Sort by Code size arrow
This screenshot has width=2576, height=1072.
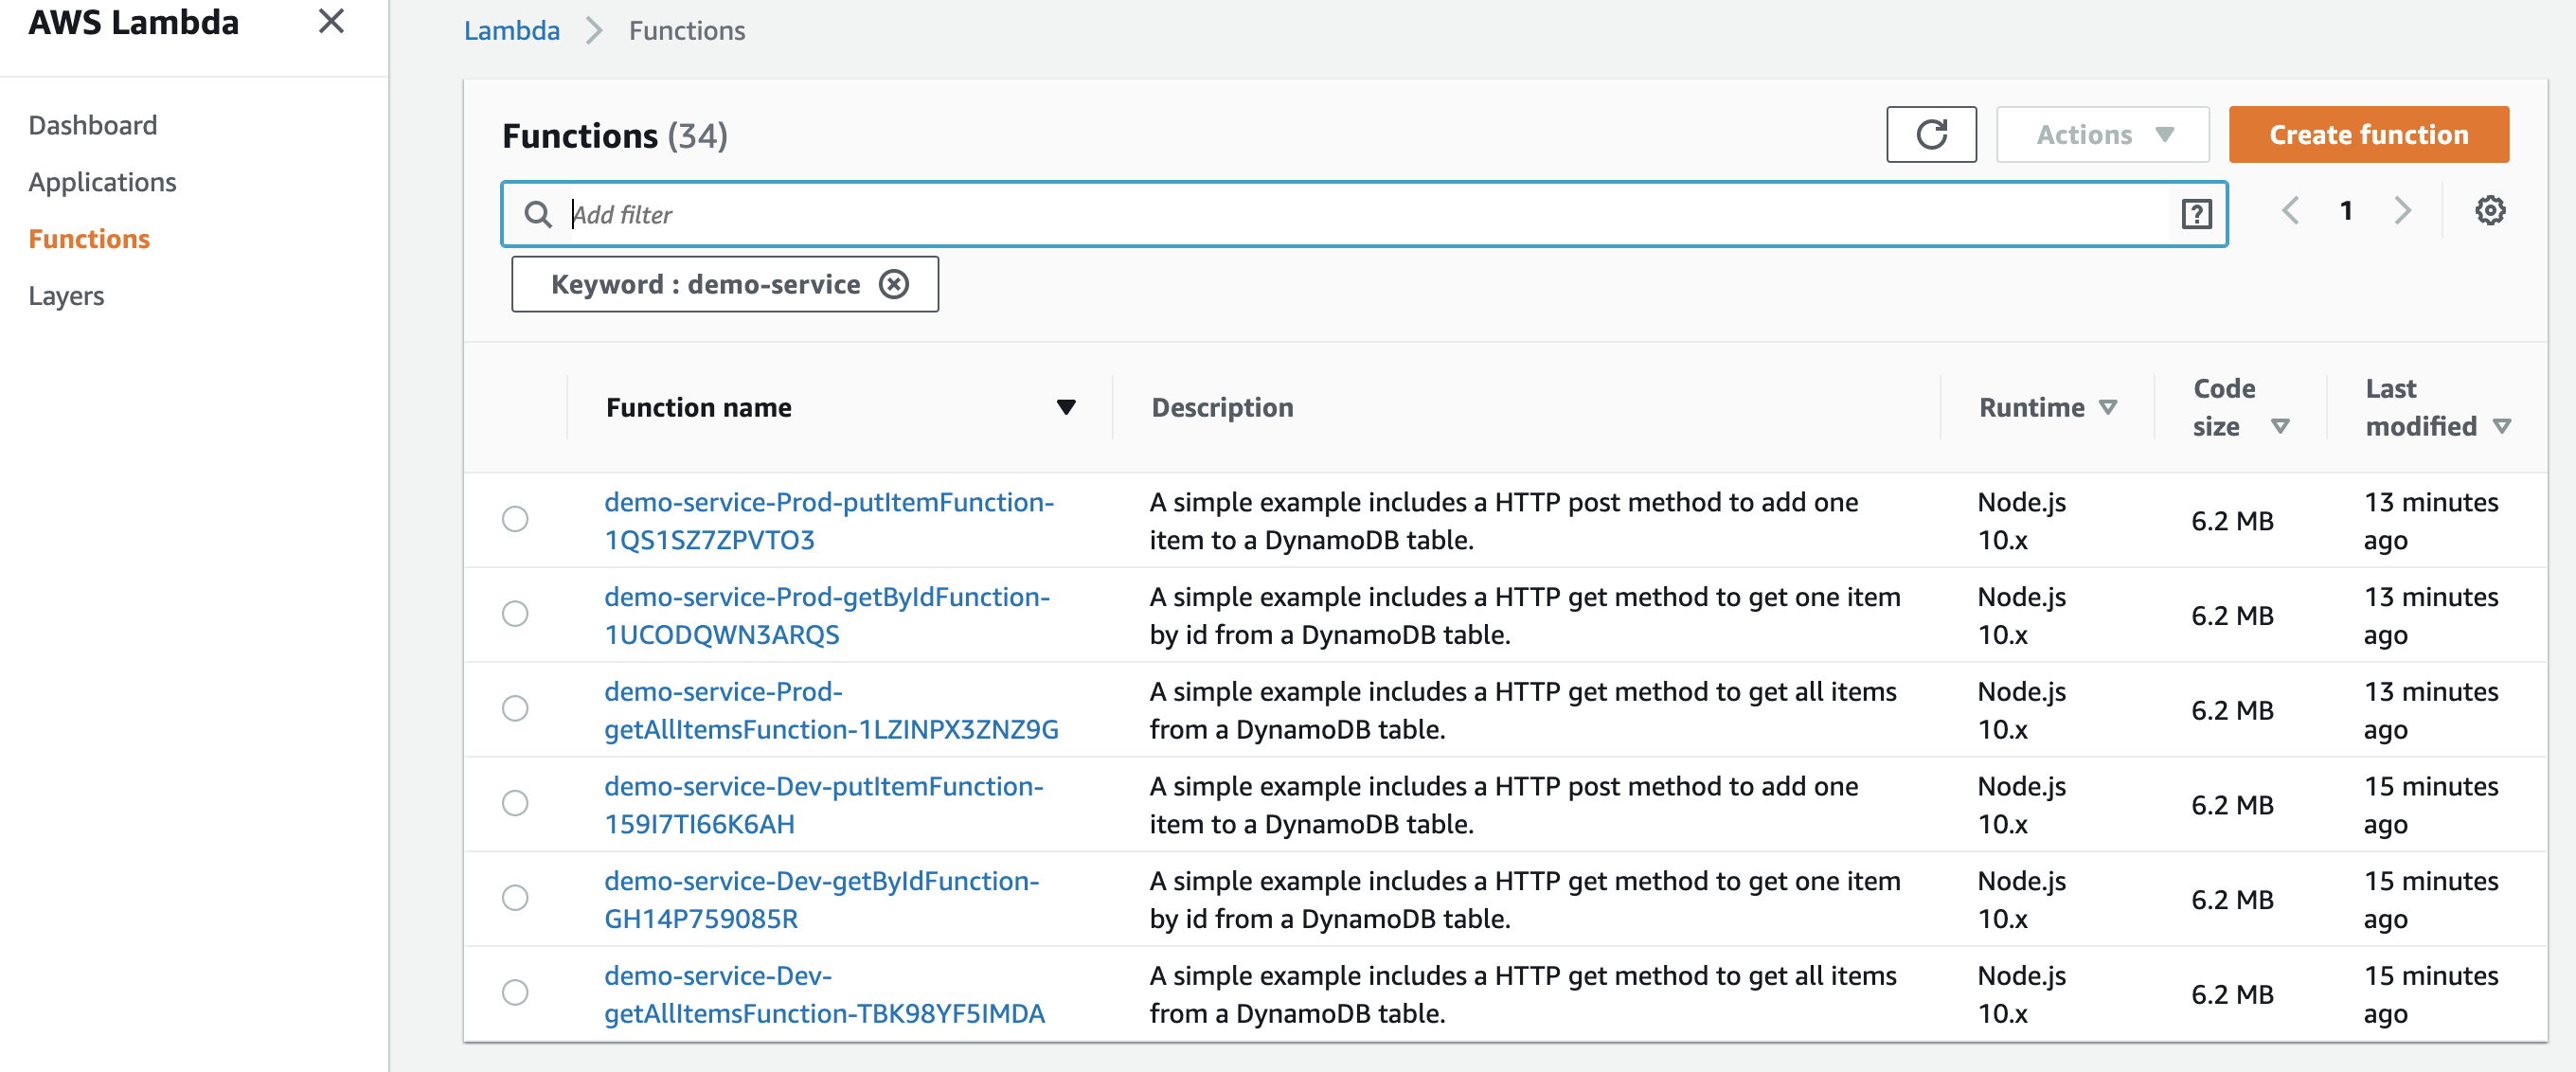click(2280, 427)
